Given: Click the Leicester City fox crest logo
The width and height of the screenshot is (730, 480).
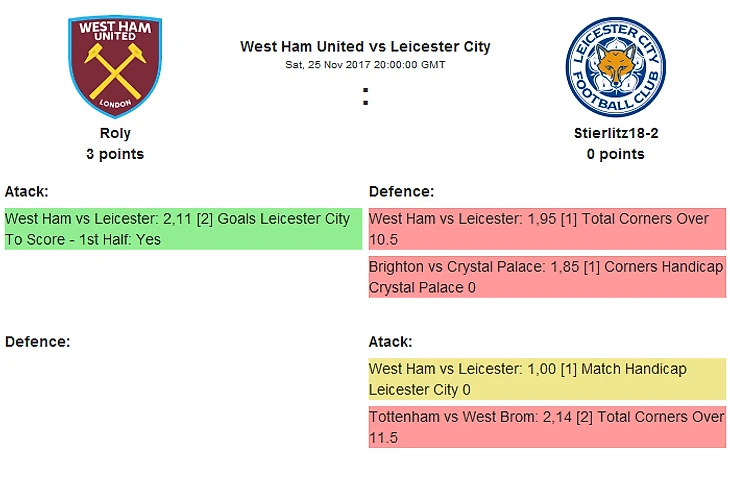Looking at the screenshot, I should click(615, 67).
